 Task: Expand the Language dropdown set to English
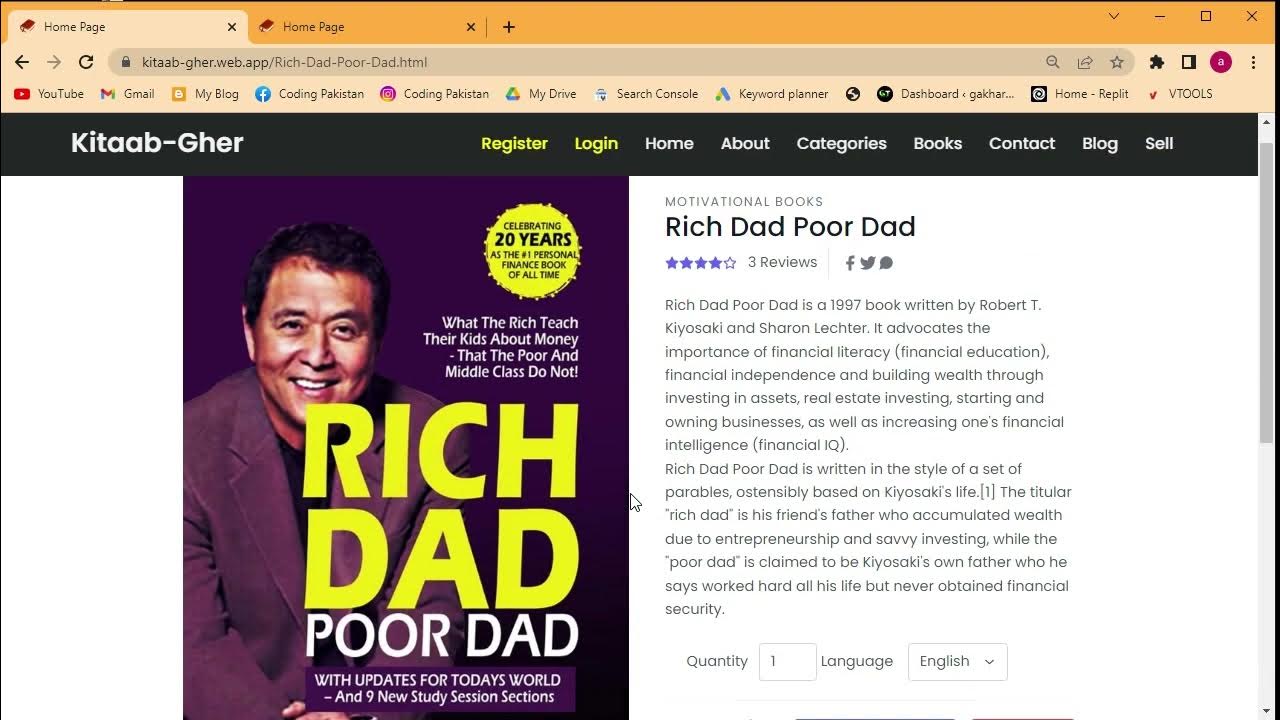tap(957, 662)
